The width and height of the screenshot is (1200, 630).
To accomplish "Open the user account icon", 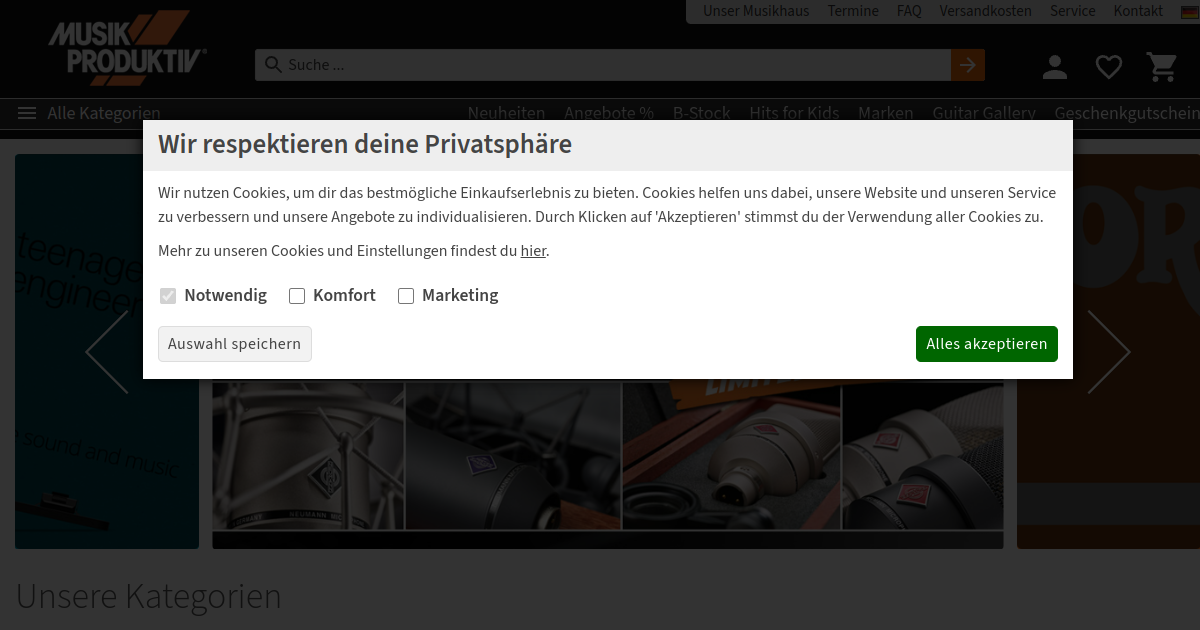I will 1055,67.
